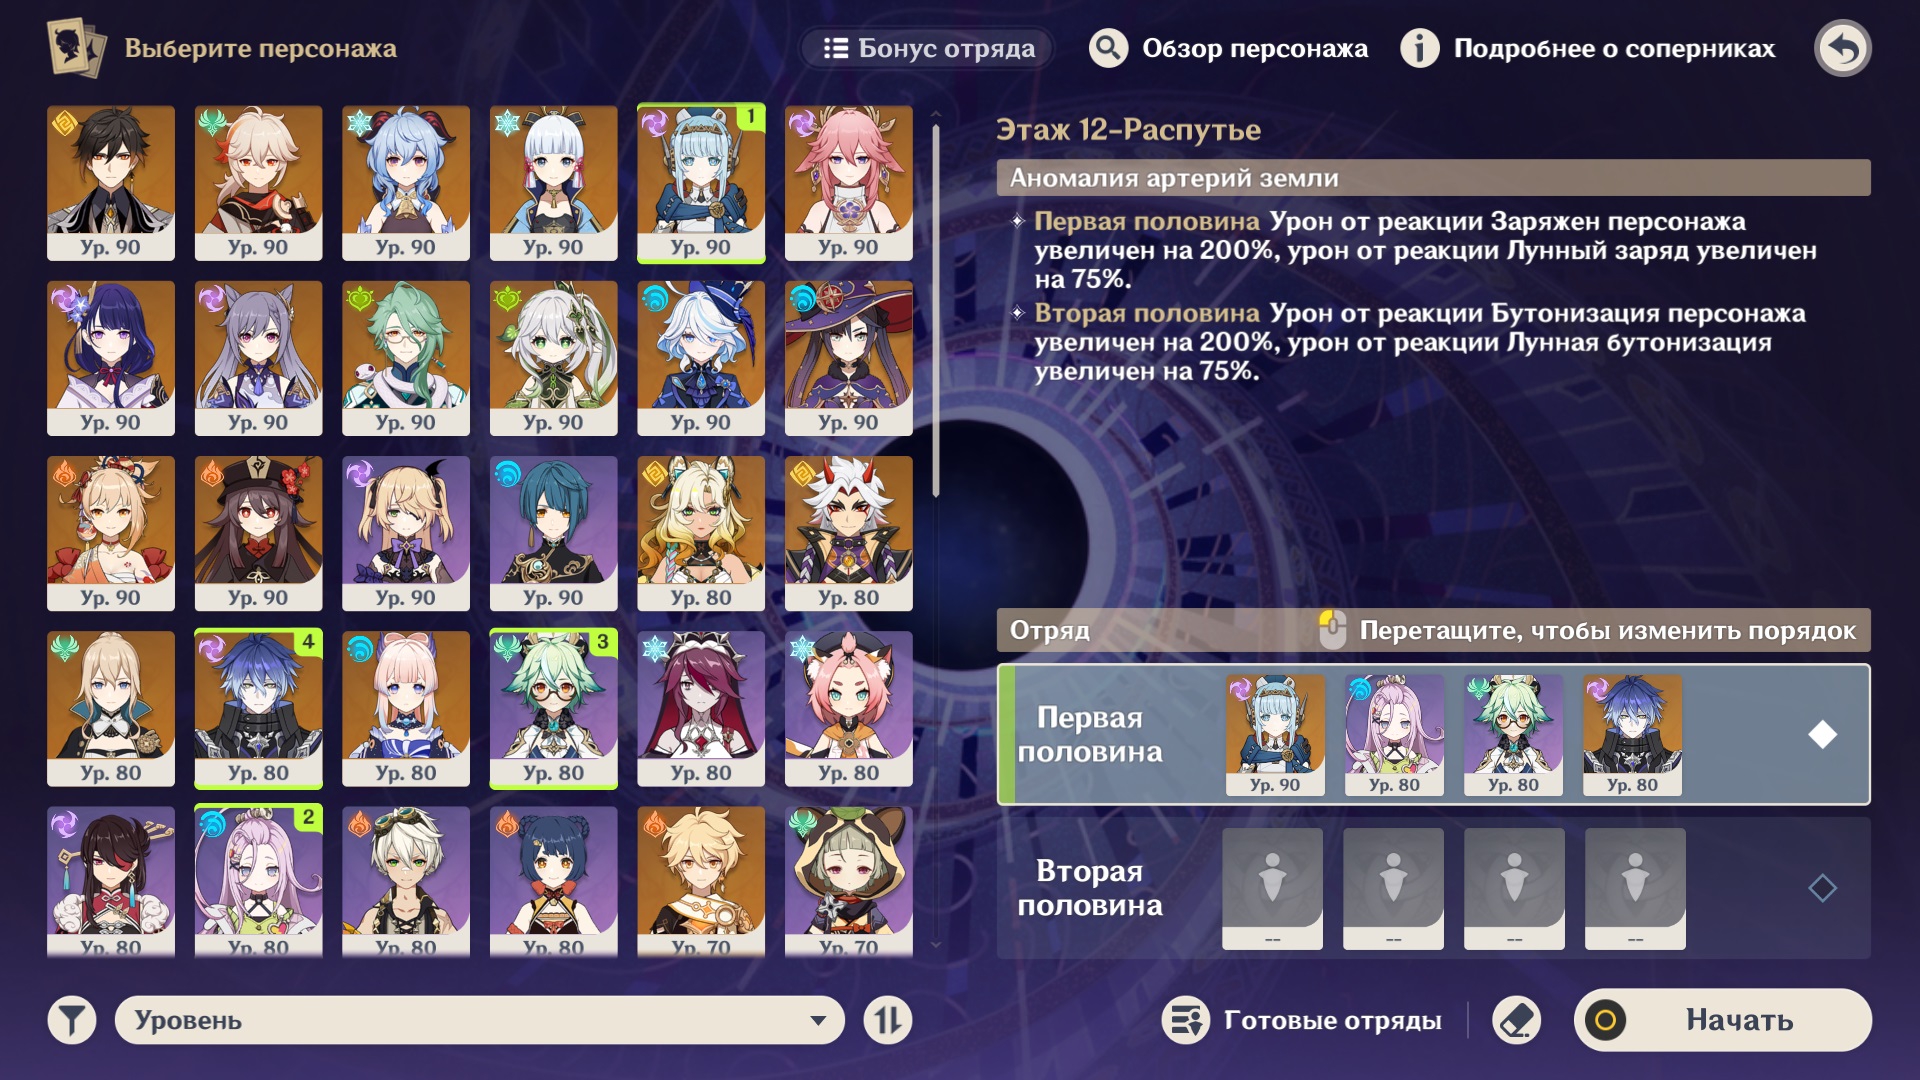Click the character select card icon at top-left
Screen dimensions: 1920x1080
tap(76, 48)
